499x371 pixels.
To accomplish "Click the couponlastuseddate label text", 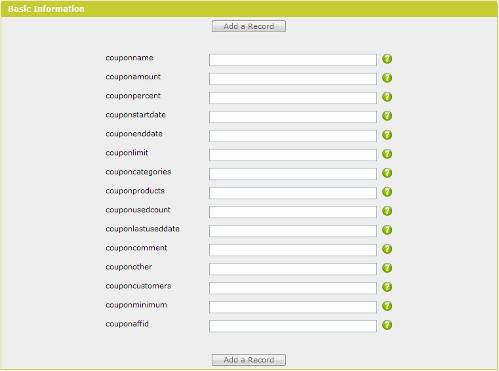I will [142, 229].
